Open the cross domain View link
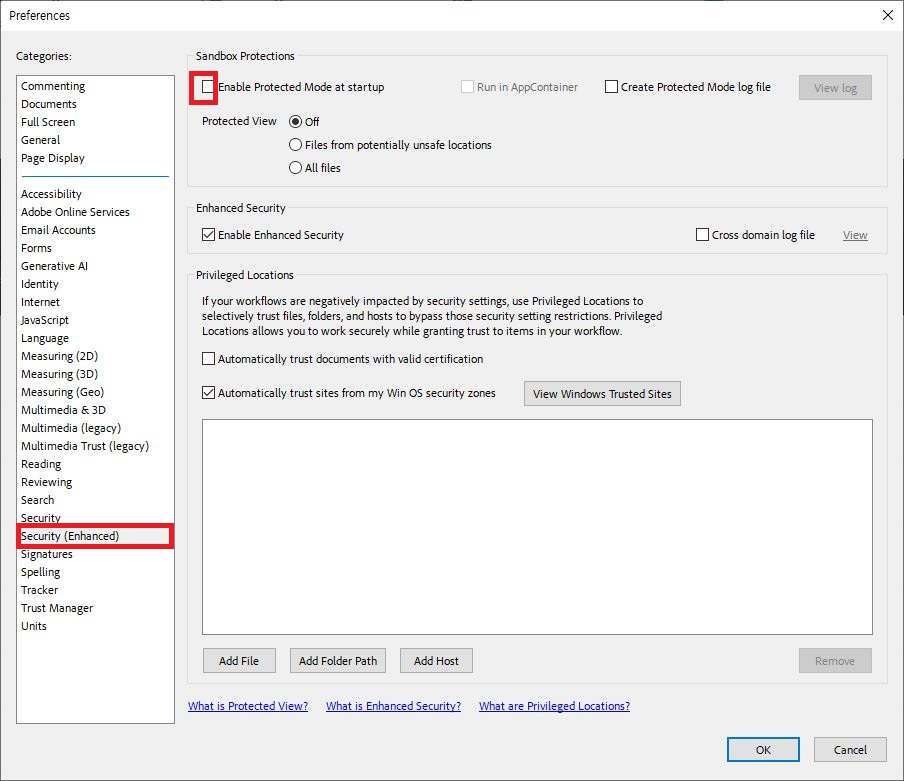 pos(855,235)
